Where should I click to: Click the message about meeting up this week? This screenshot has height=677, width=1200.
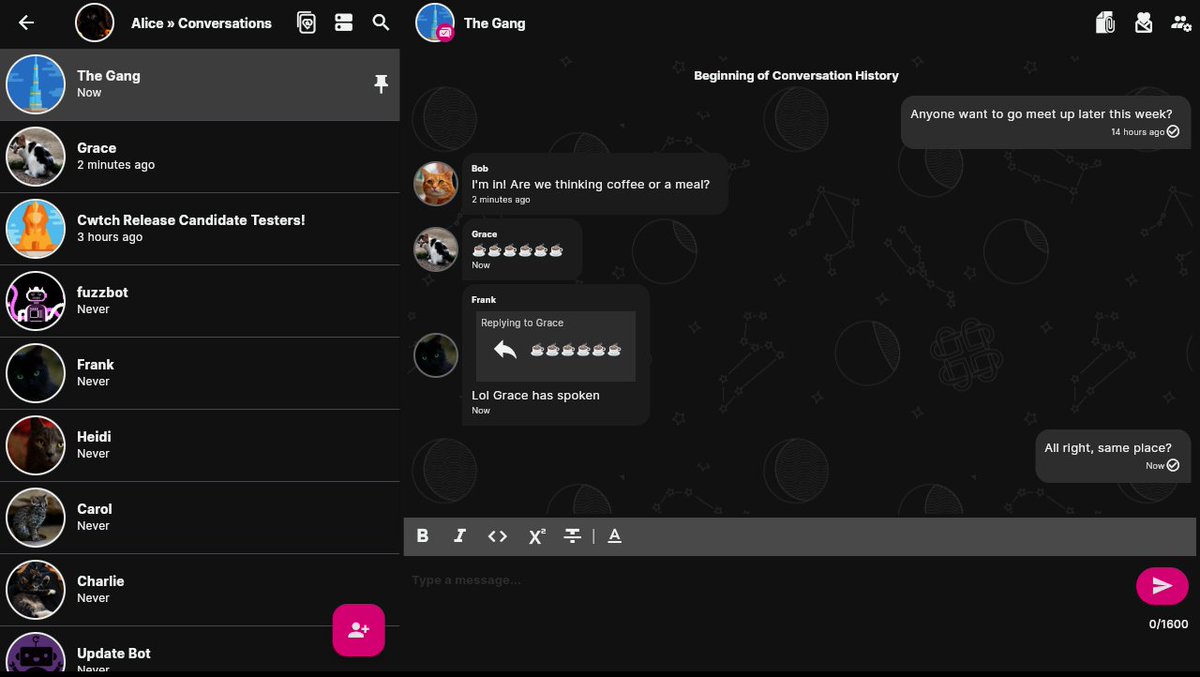click(1045, 122)
